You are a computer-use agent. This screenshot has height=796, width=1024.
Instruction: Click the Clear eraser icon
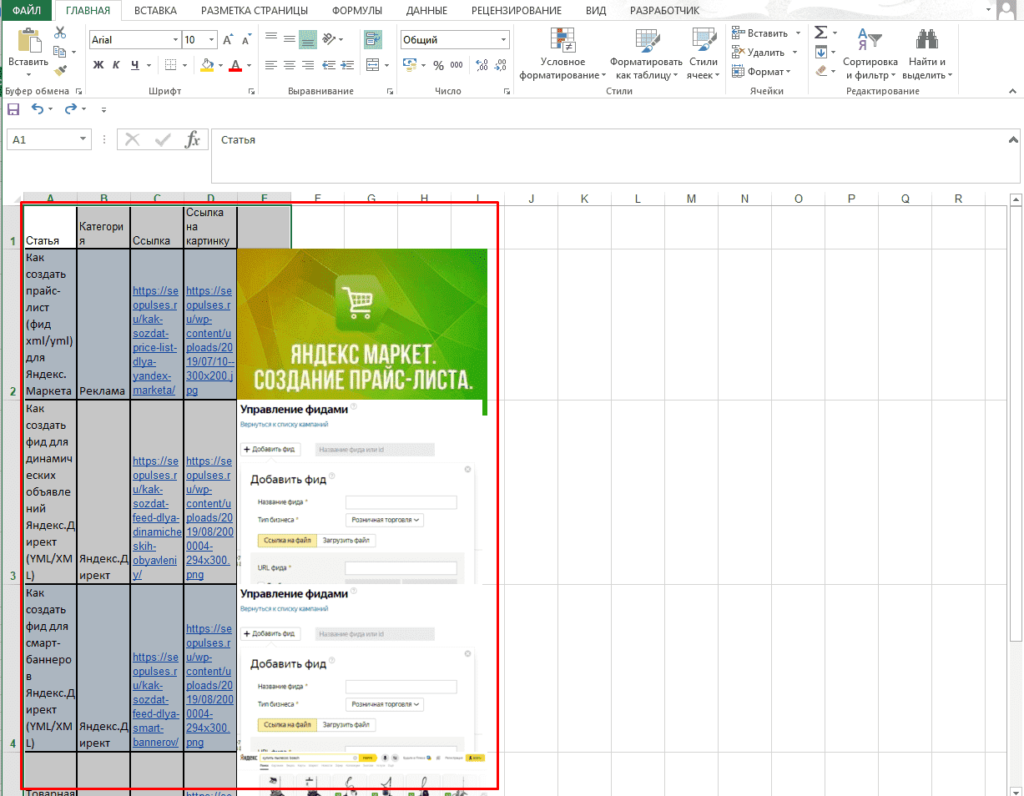[821, 71]
